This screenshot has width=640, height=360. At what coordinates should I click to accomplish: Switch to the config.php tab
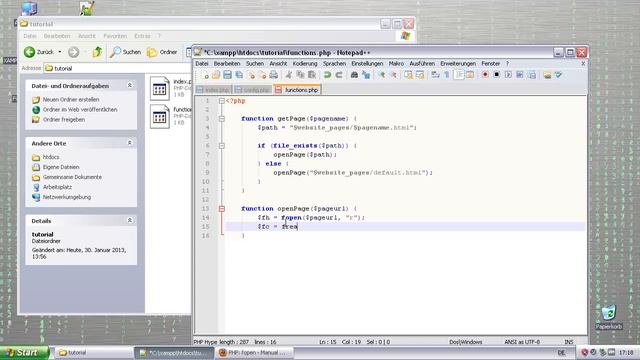click(x=253, y=90)
